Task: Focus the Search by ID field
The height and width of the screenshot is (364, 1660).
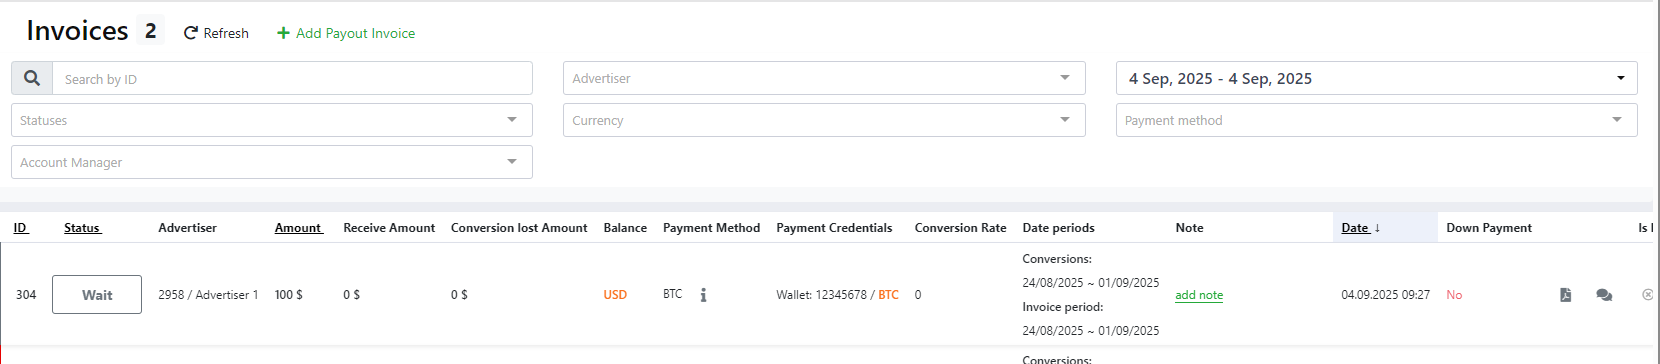Action: [292, 78]
